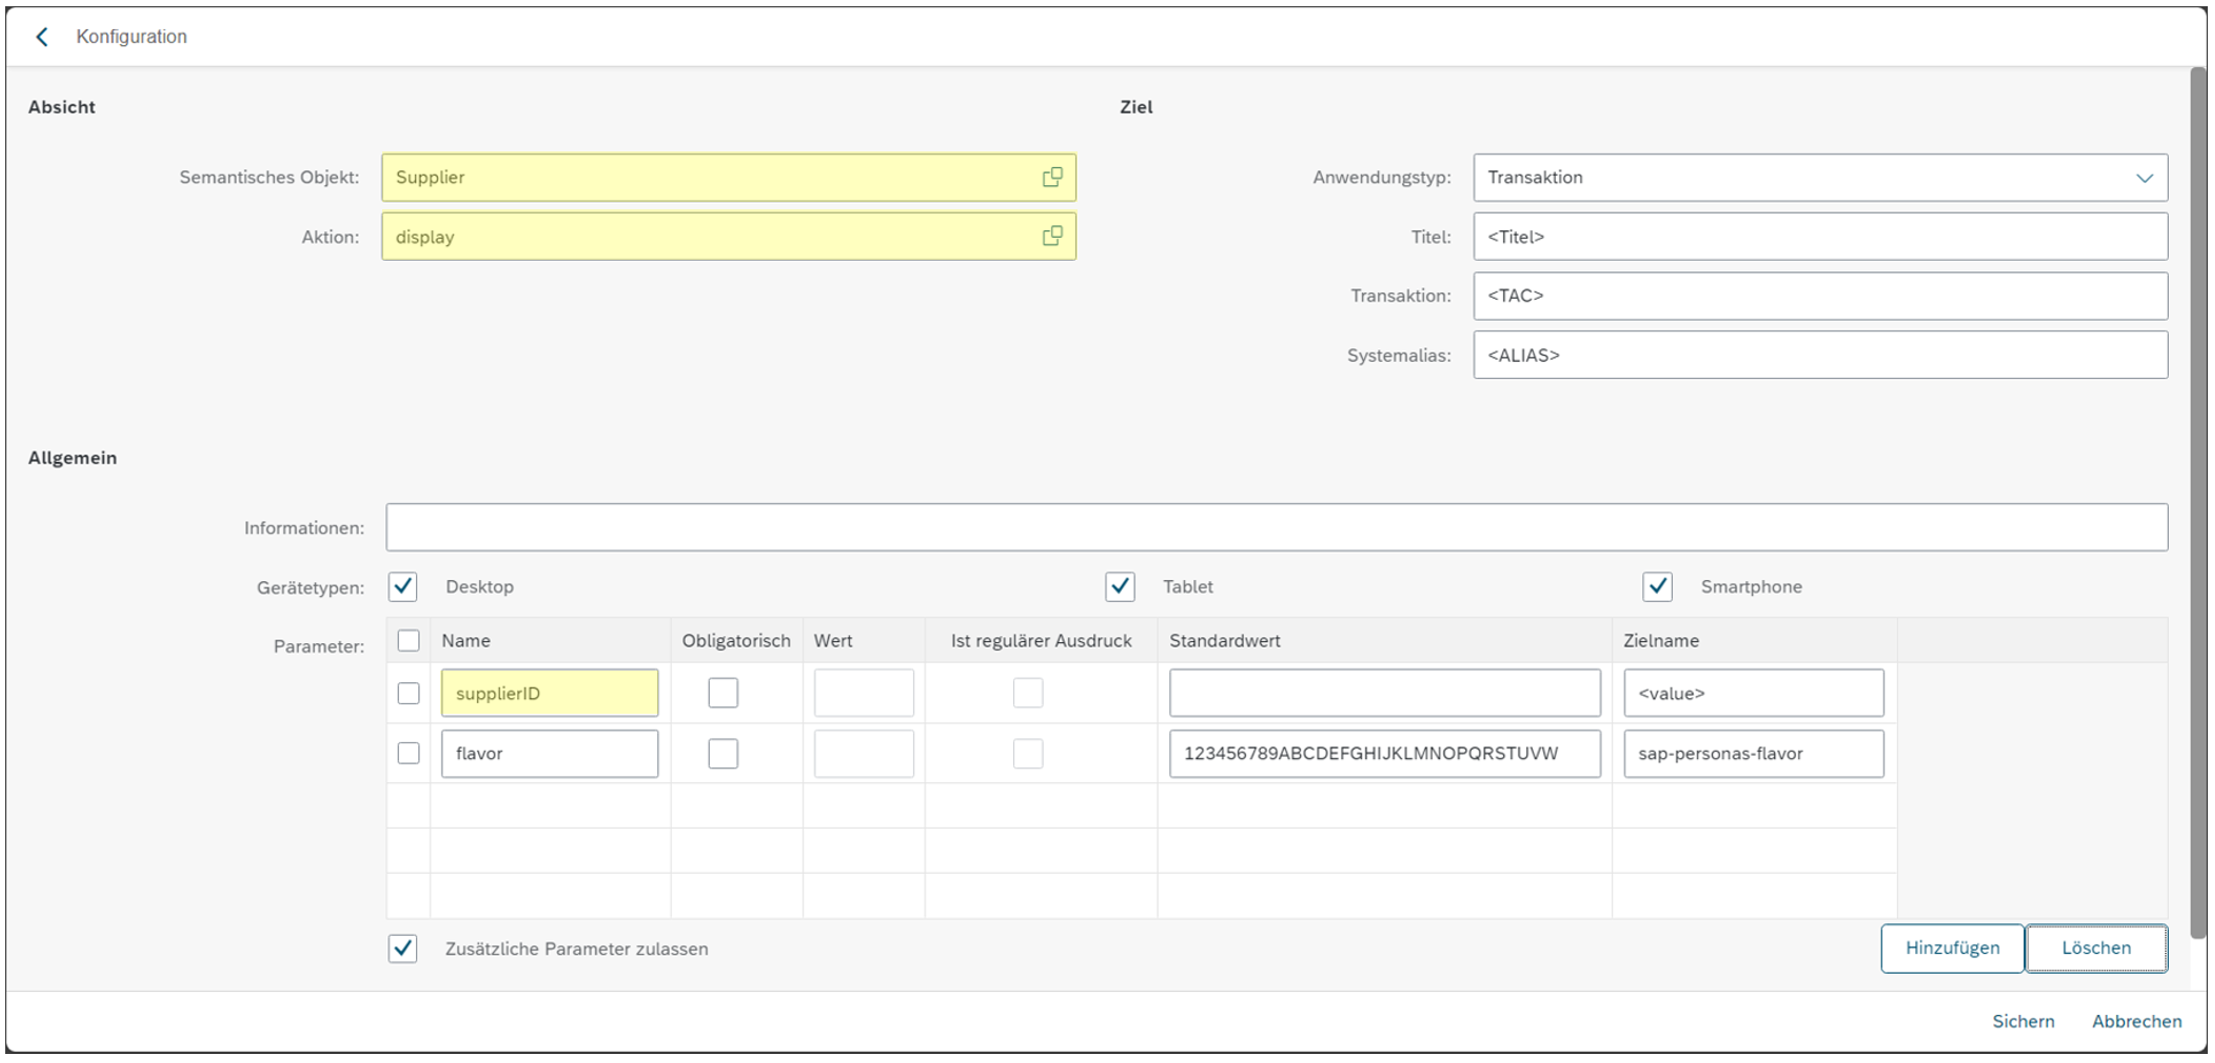The height and width of the screenshot is (1063, 2215).
Task: Edit the supplierID name field
Action: [x=549, y=693]
